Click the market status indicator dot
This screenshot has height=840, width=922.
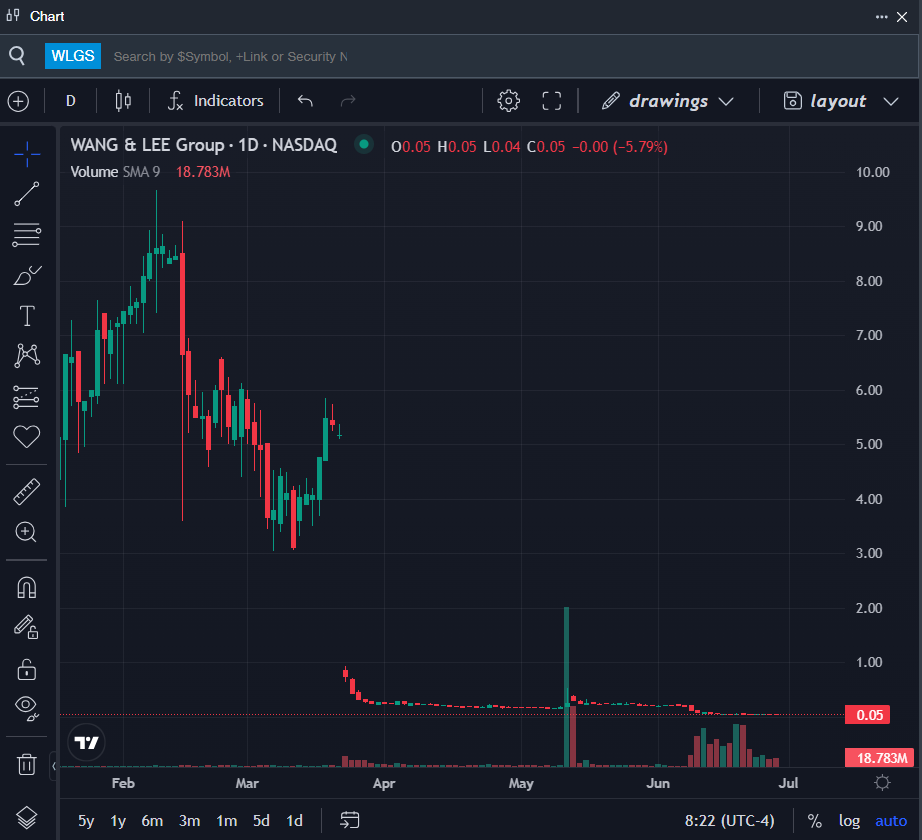[364, 144]
